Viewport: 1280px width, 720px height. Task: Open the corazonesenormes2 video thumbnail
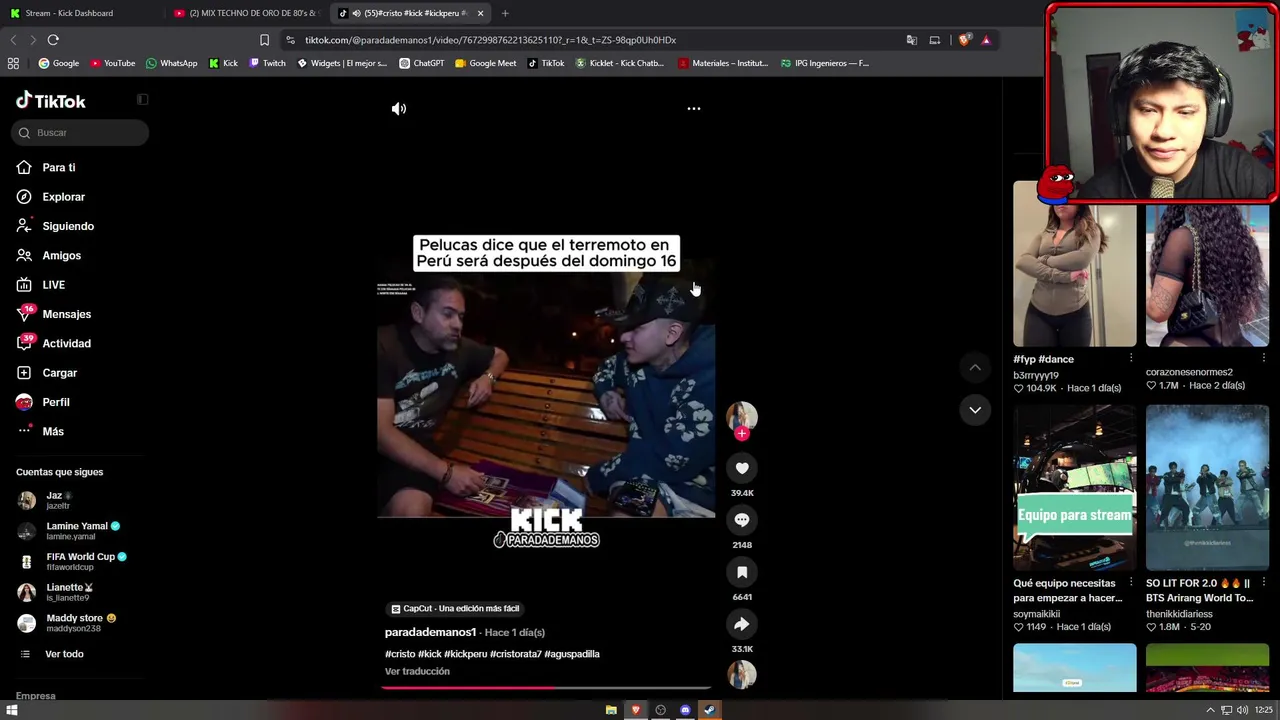pos(1207,263)
